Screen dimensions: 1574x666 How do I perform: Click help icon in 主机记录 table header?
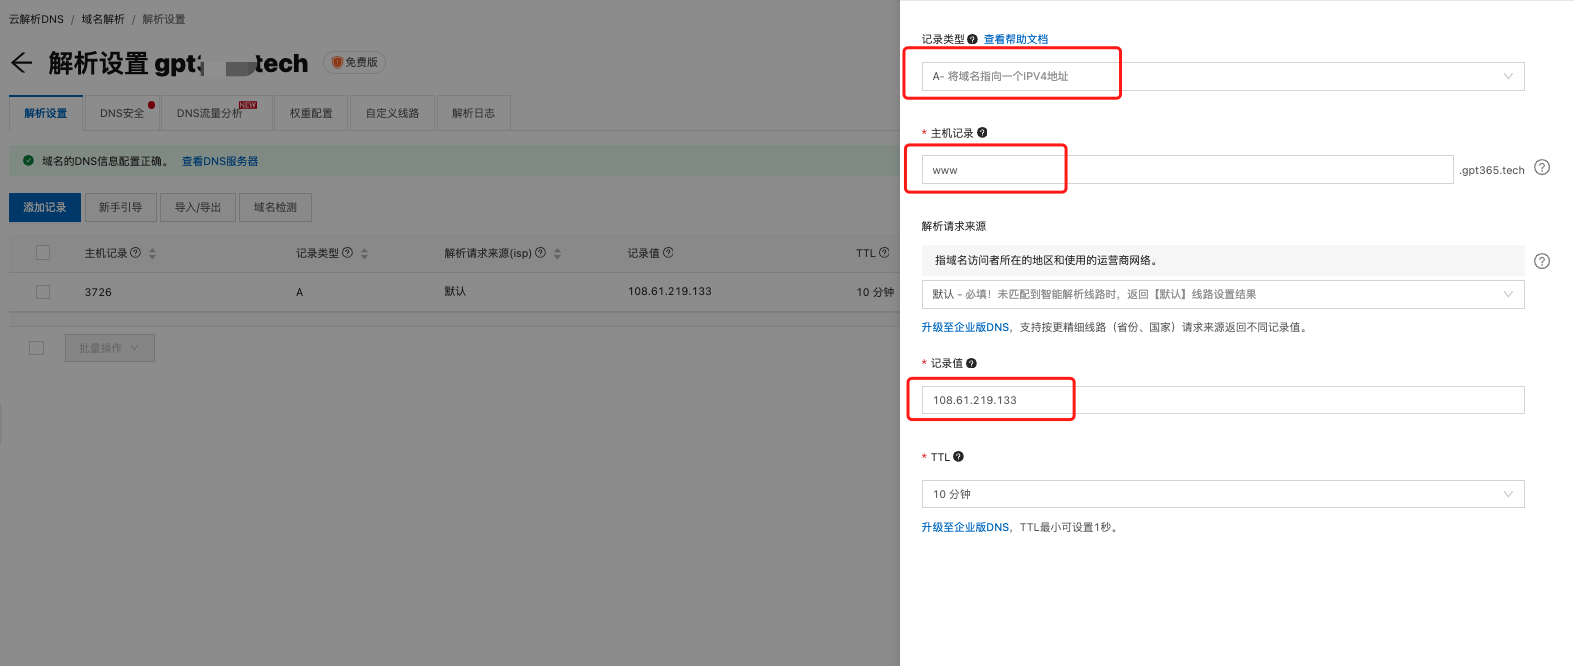pos(136,253)
